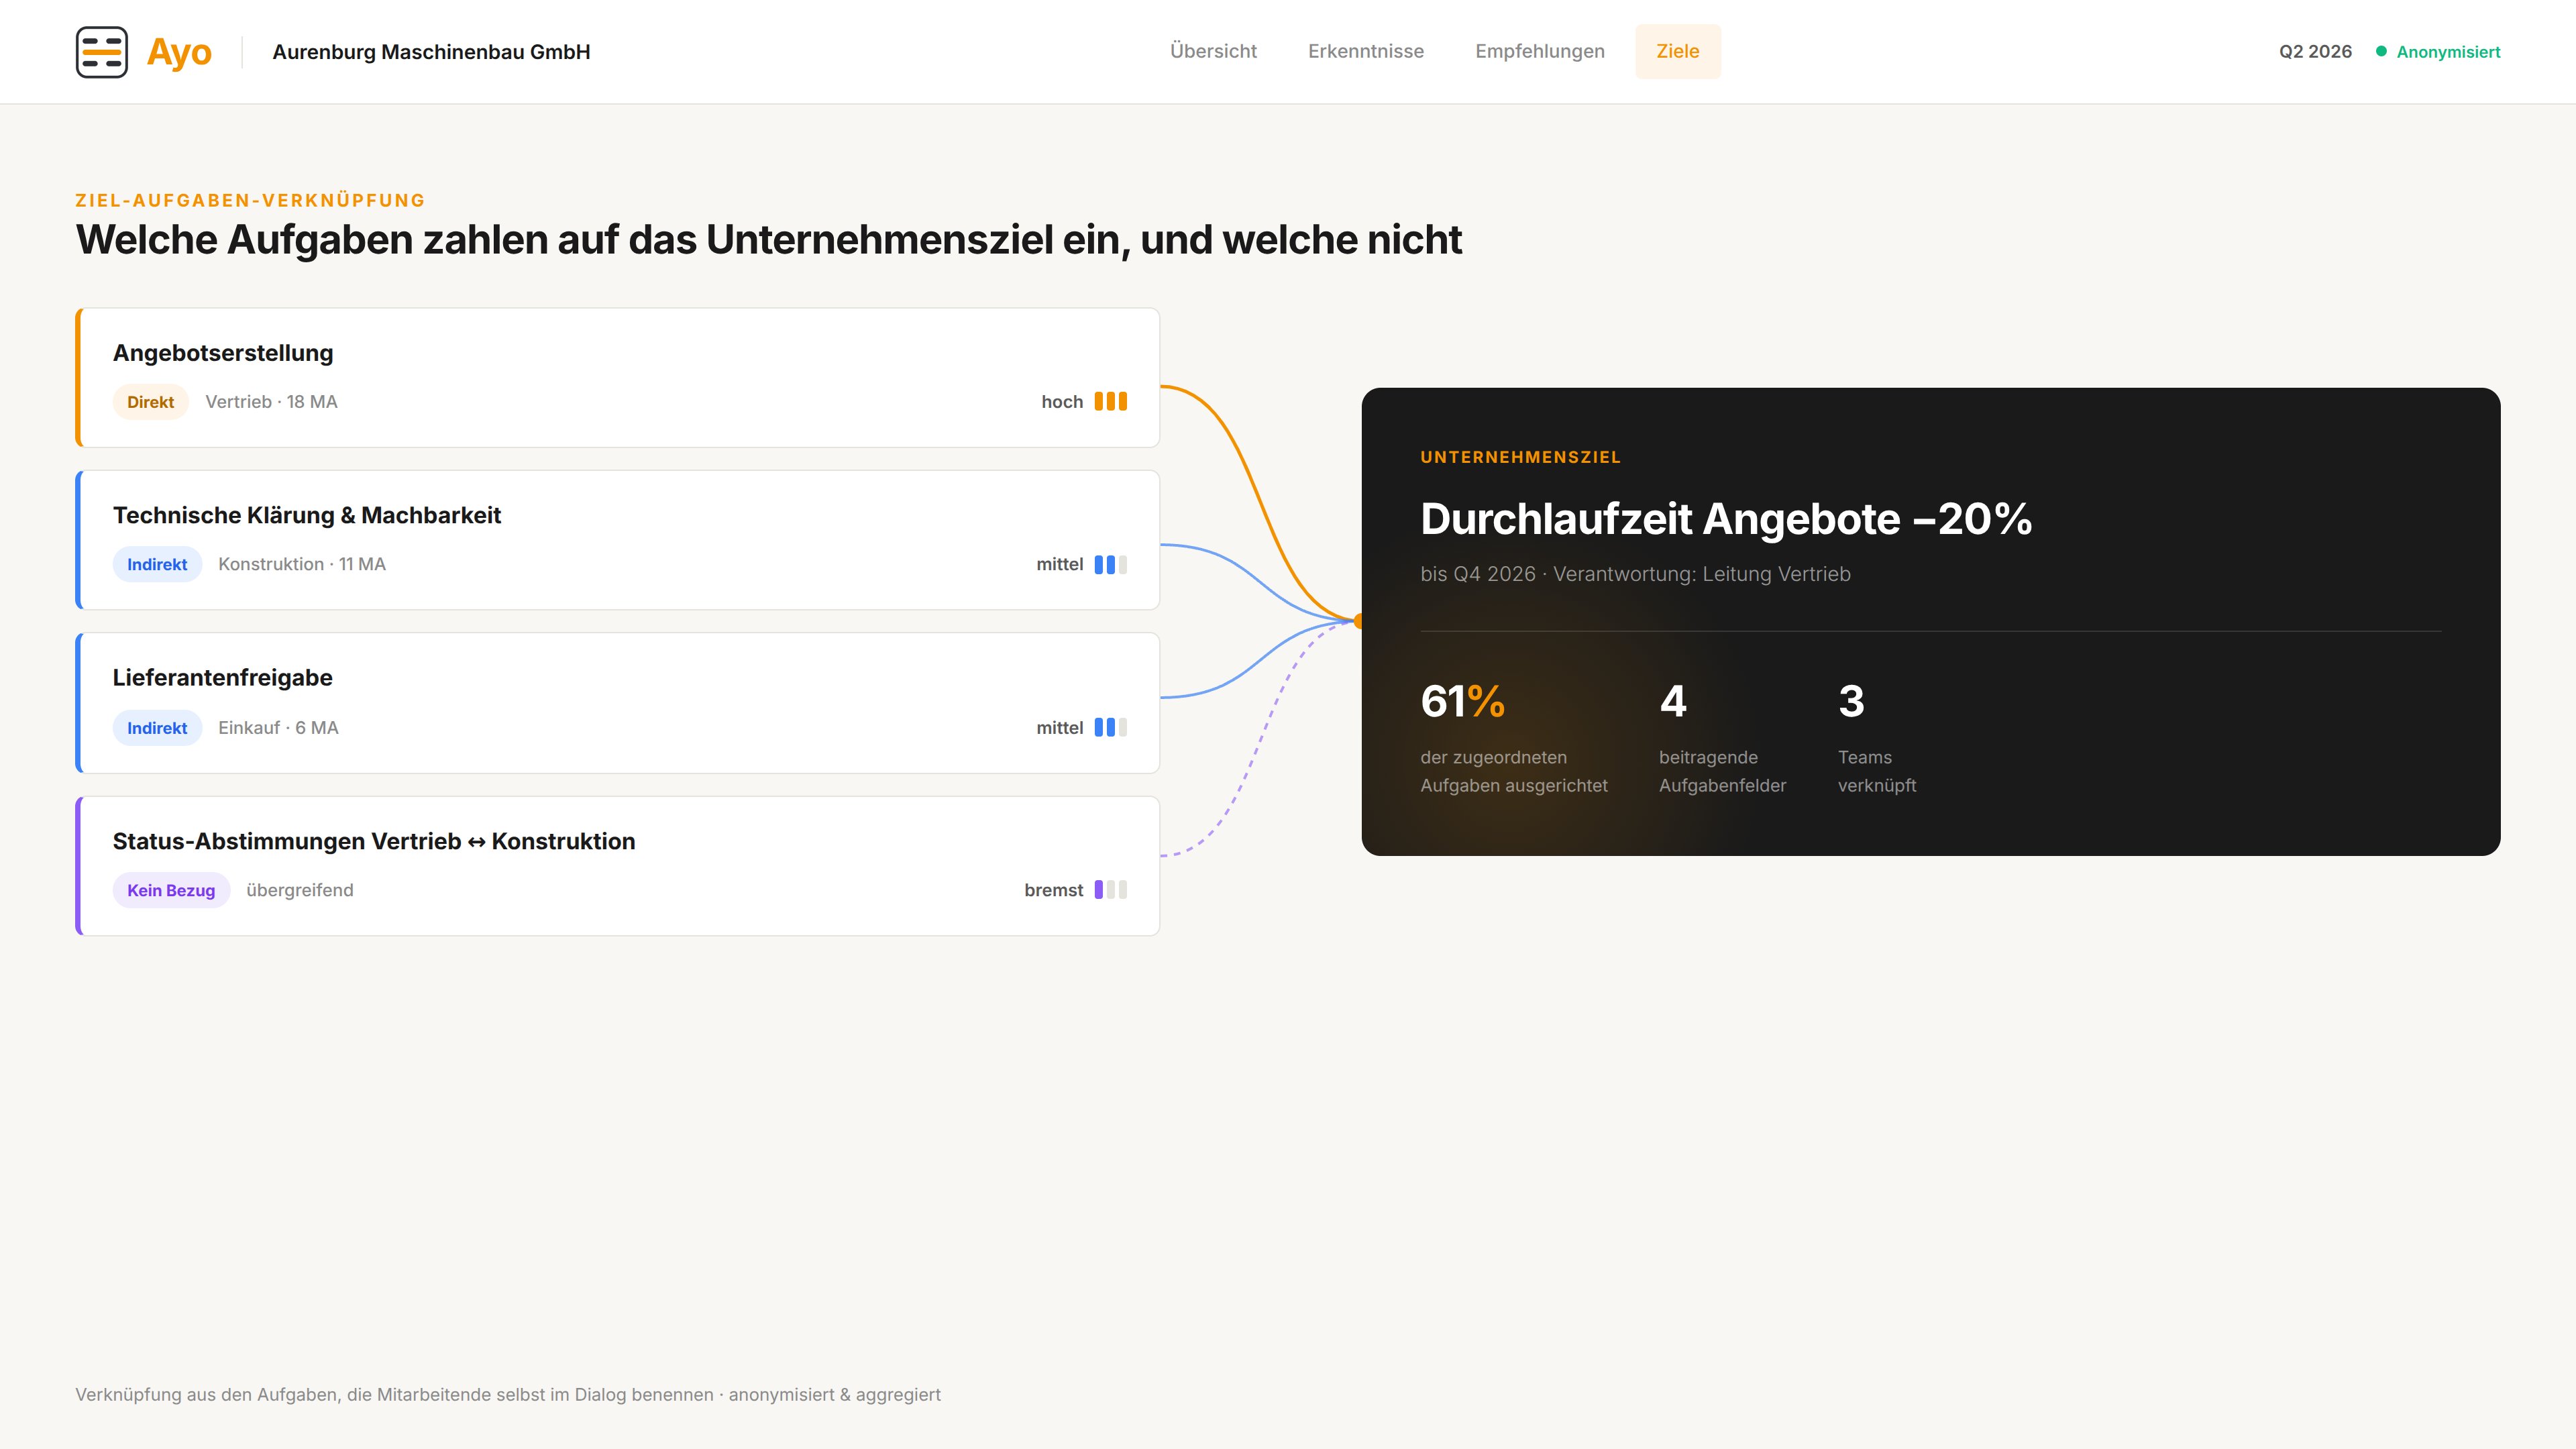Open the Übersicht tab
Image resolution: width=2576 pixels, height=1449 pixels.
[1213, 51]
